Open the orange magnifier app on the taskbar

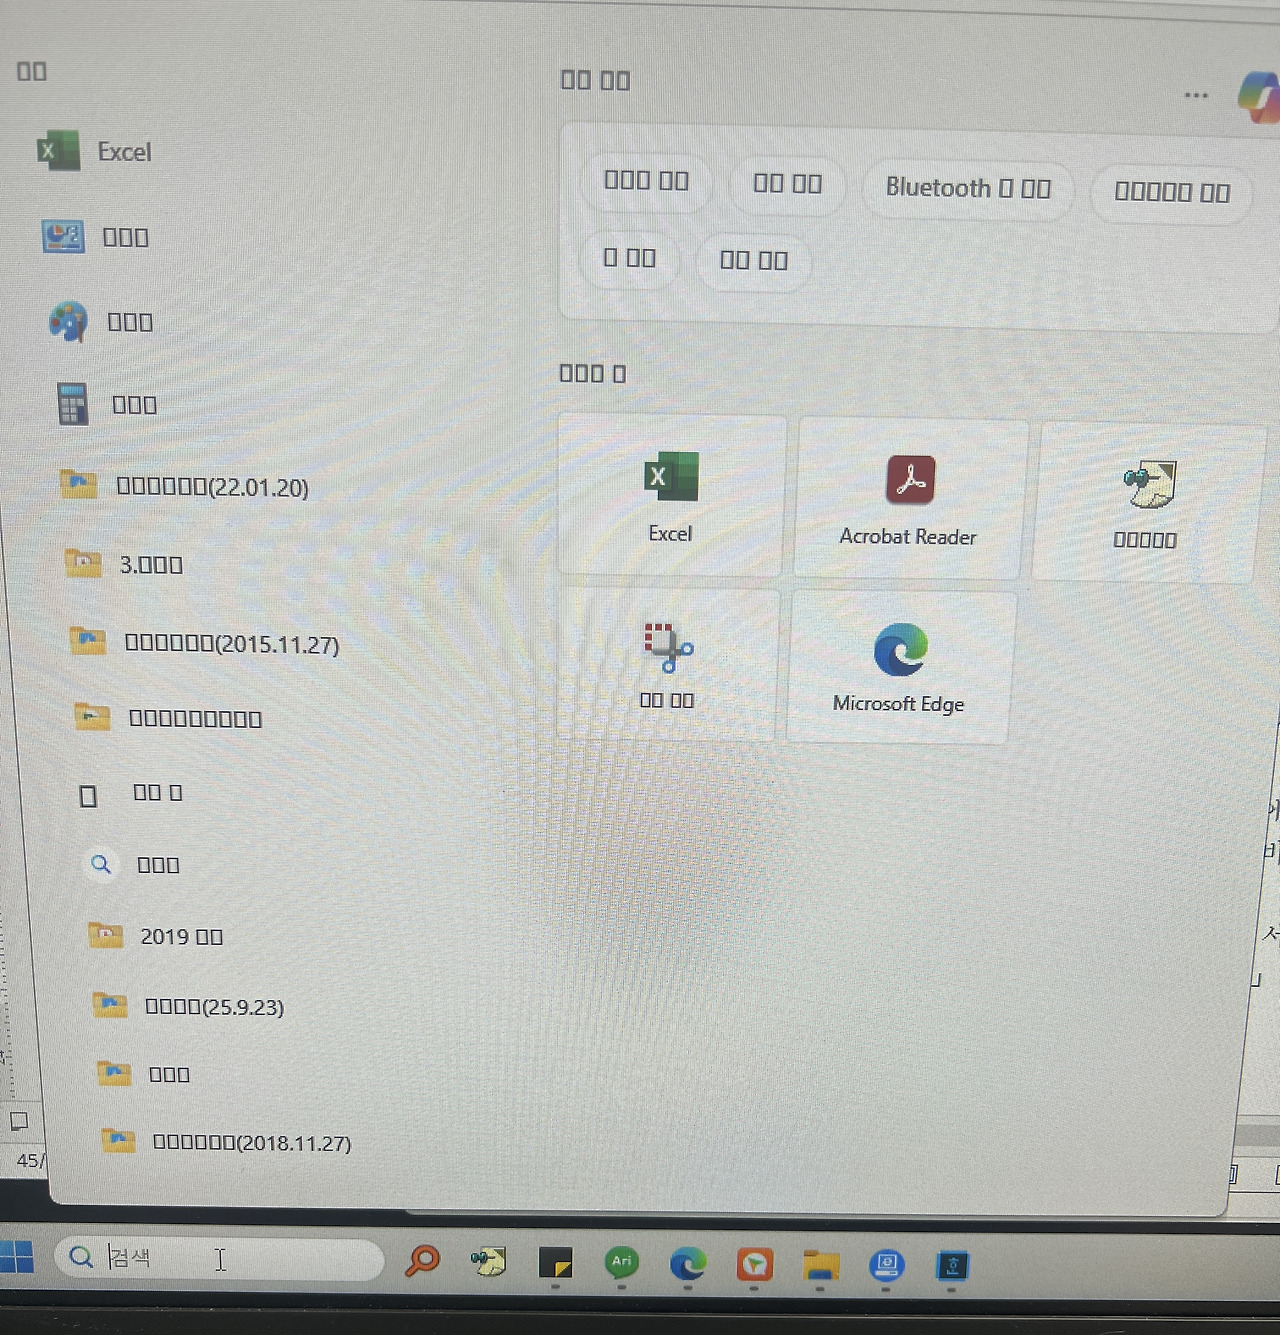(422, 1261)
